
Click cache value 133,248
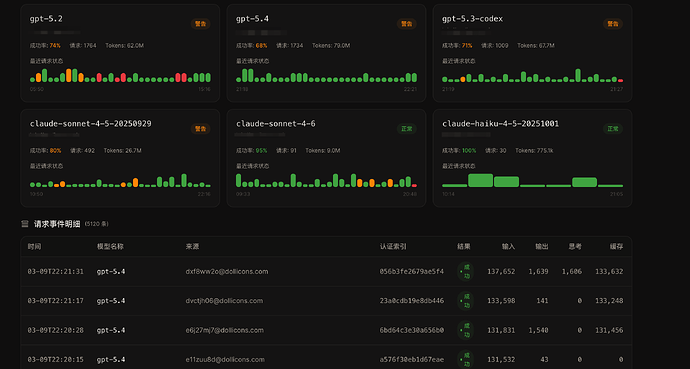coord(609,301)
